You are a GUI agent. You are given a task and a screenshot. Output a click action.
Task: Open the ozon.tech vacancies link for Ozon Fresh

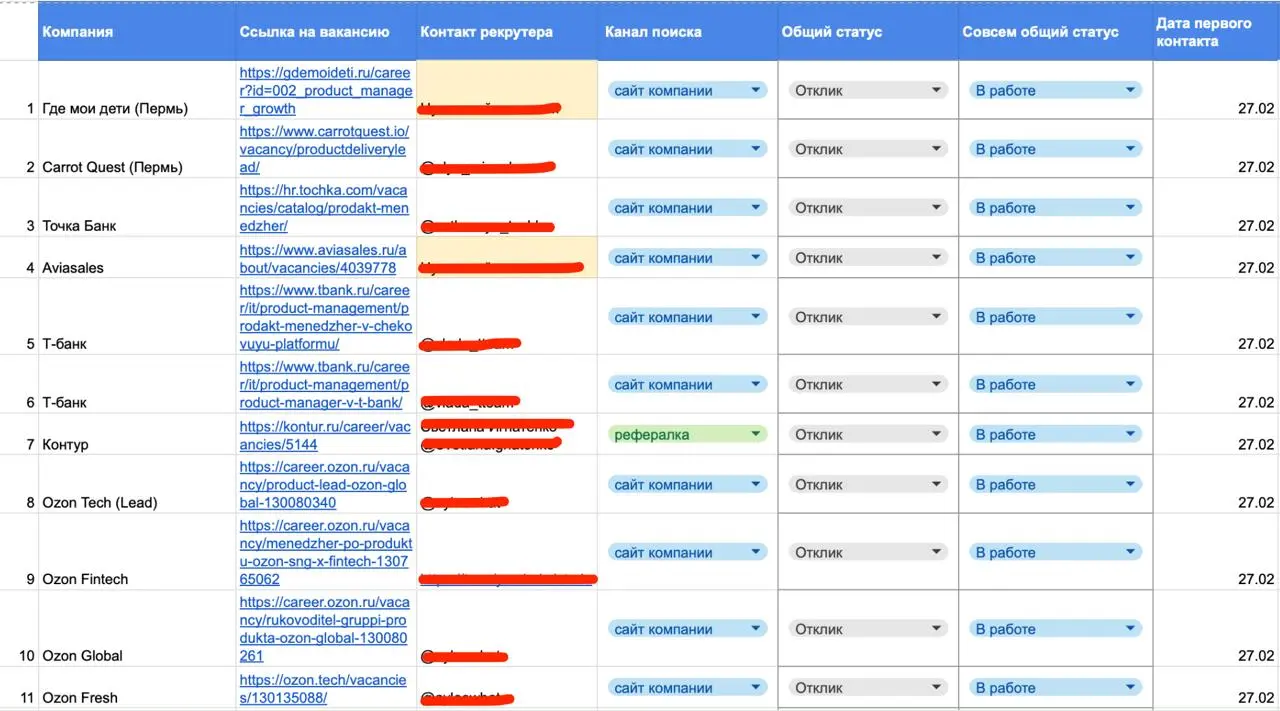coord(323,689)
